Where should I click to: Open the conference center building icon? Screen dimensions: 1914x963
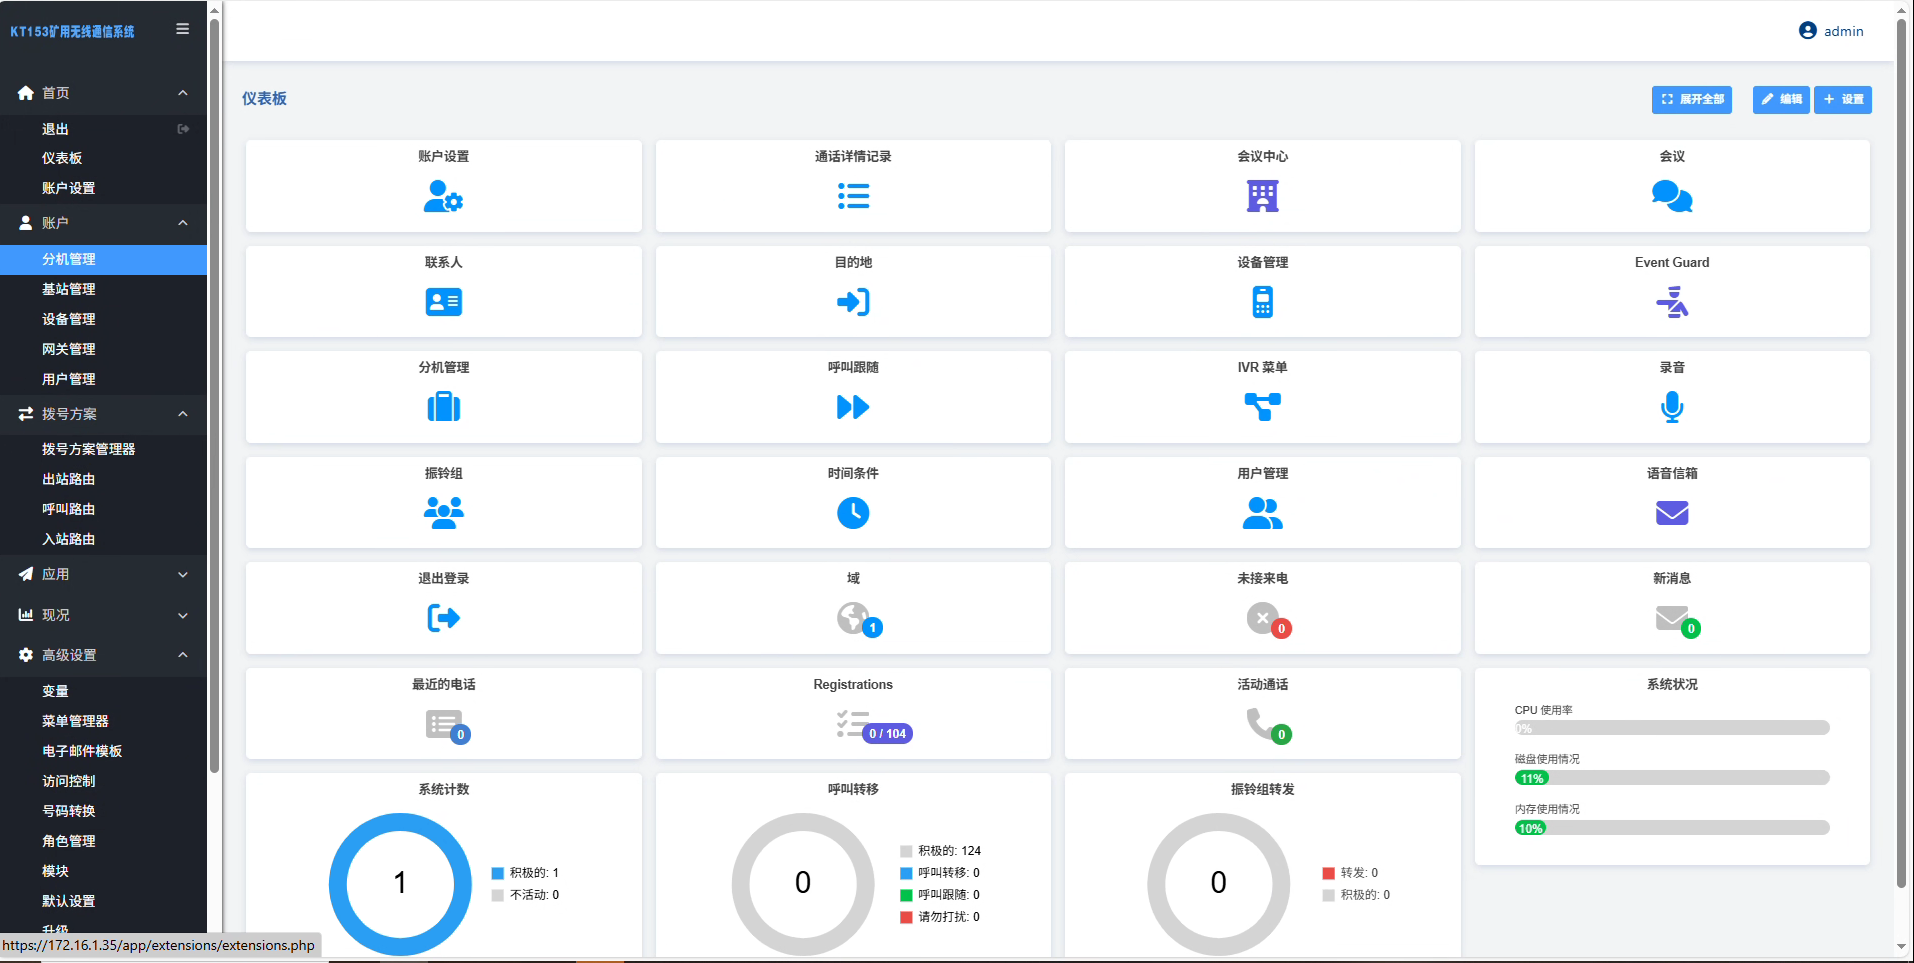point(1262,196)
